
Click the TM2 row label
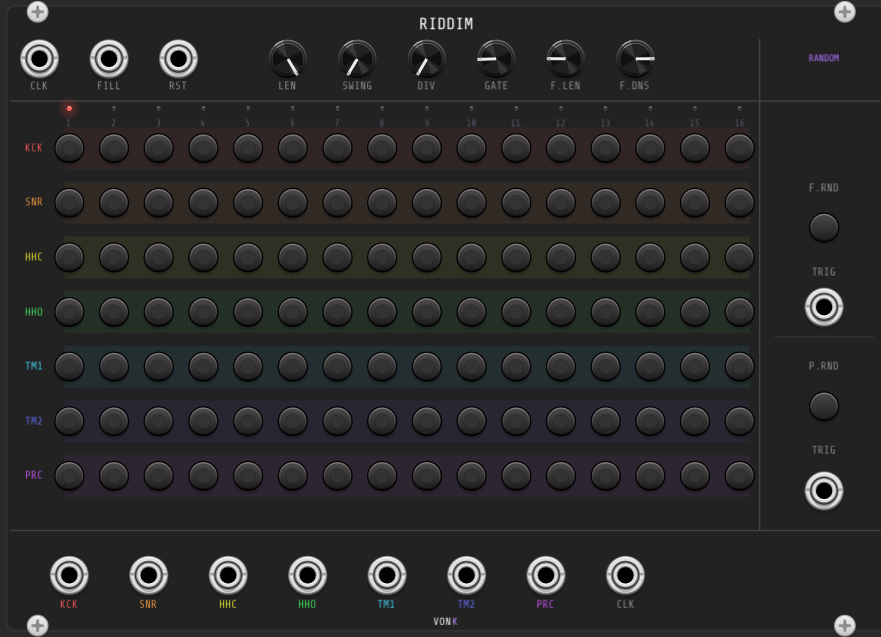click(x=34, y=421)
